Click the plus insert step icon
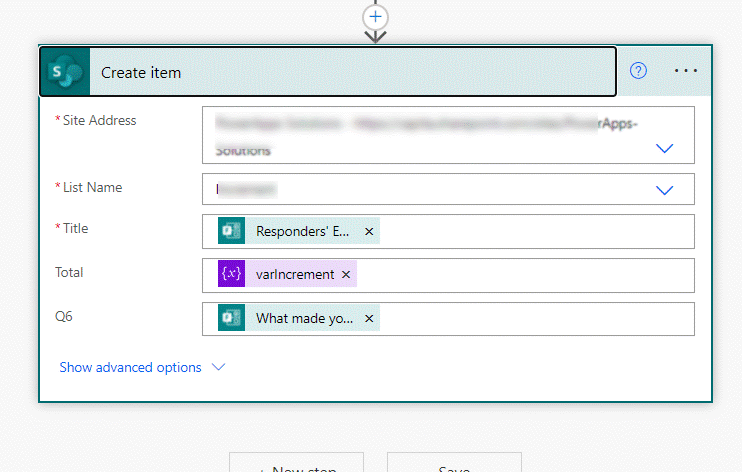 click(x=375, y=18)
